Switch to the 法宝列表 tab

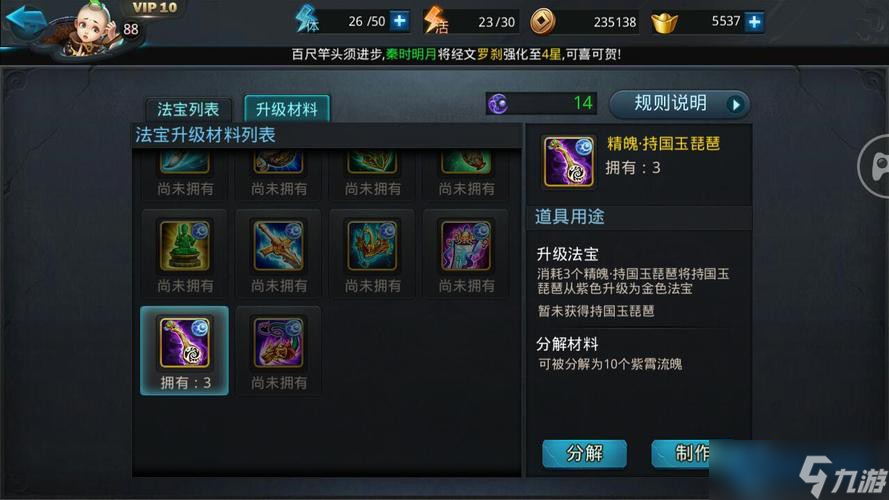pos(188,109)
